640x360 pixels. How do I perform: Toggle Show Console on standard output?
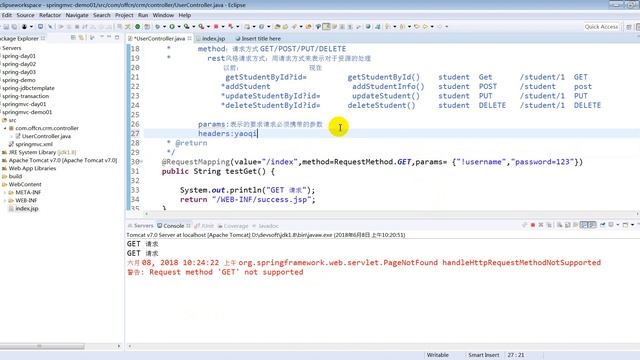[x=584, y=225]
